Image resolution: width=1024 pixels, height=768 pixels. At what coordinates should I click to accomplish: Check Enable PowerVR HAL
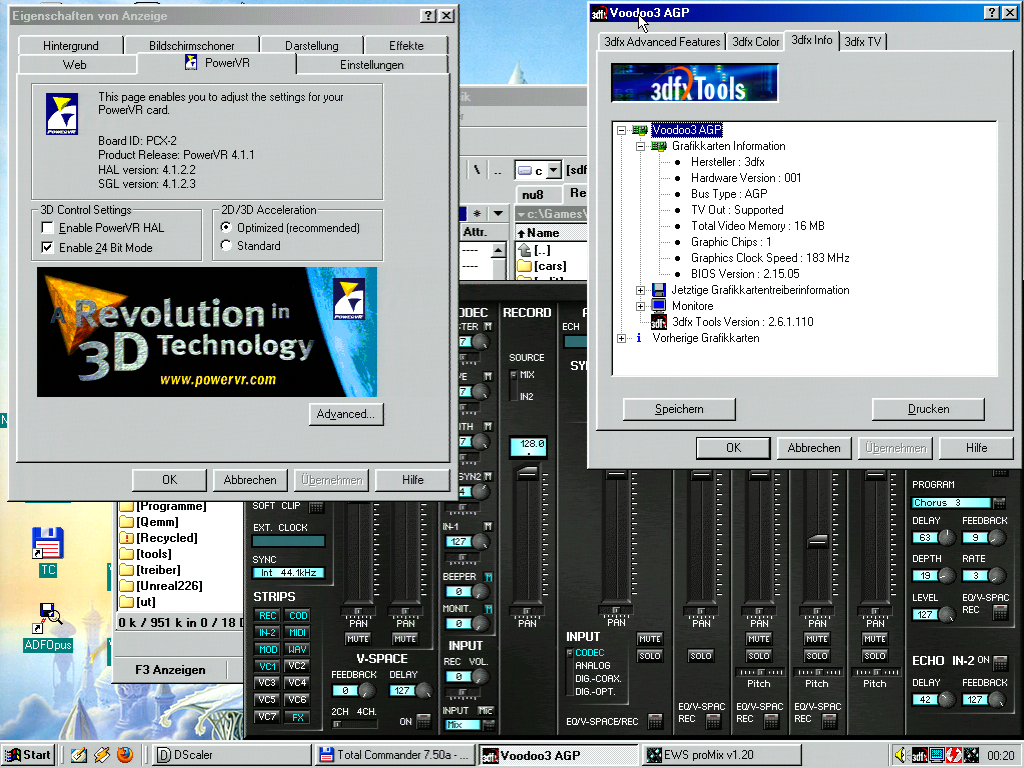point(48,228)
